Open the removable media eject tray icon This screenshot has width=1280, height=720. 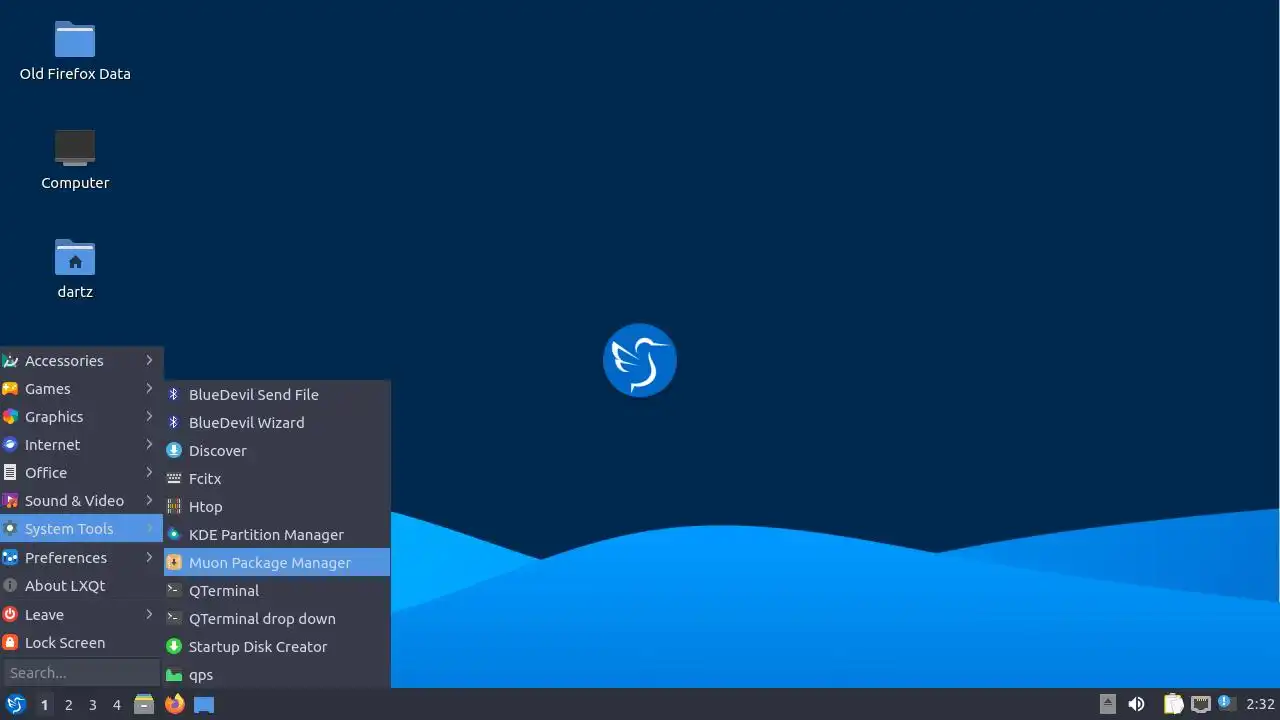1108,704
